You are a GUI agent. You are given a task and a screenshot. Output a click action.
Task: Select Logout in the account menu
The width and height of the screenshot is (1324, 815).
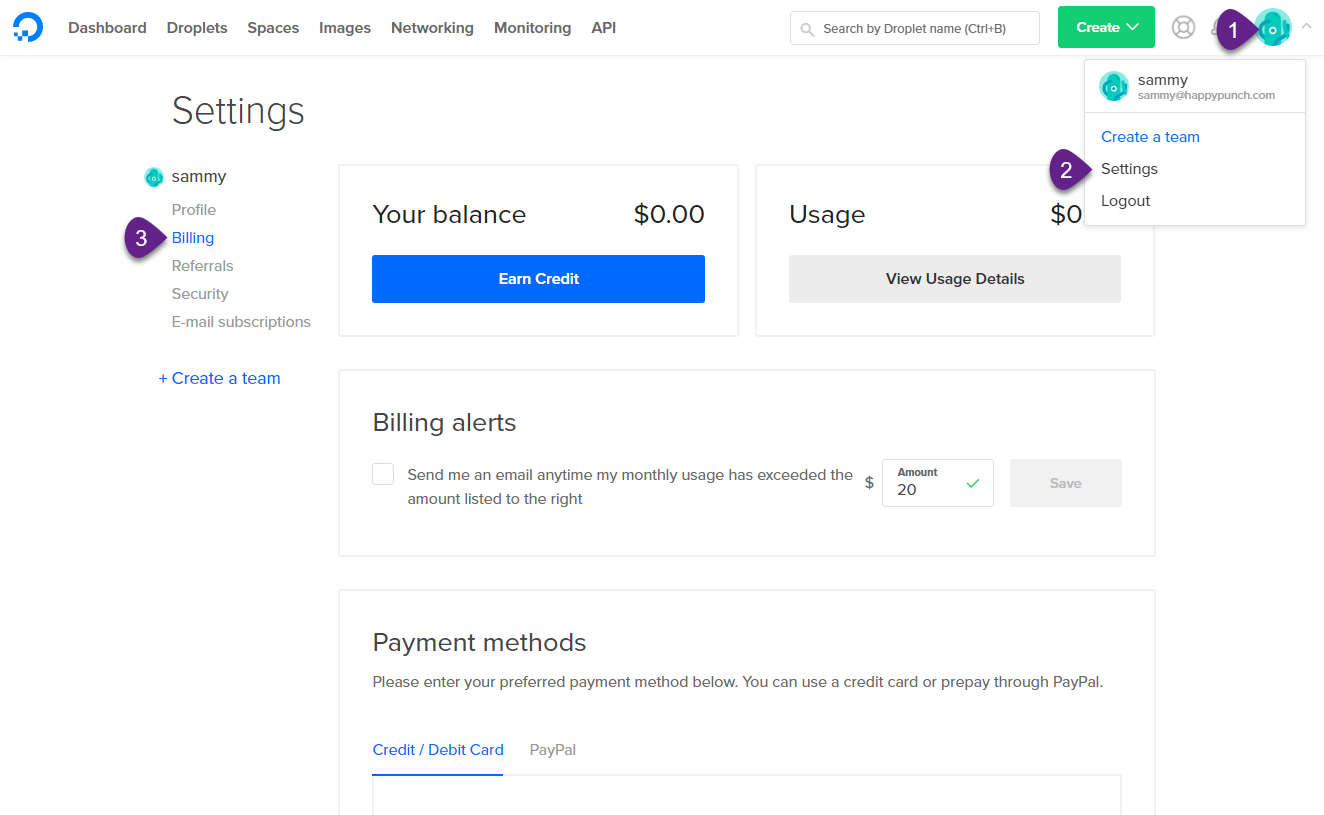coord(1125,201)
